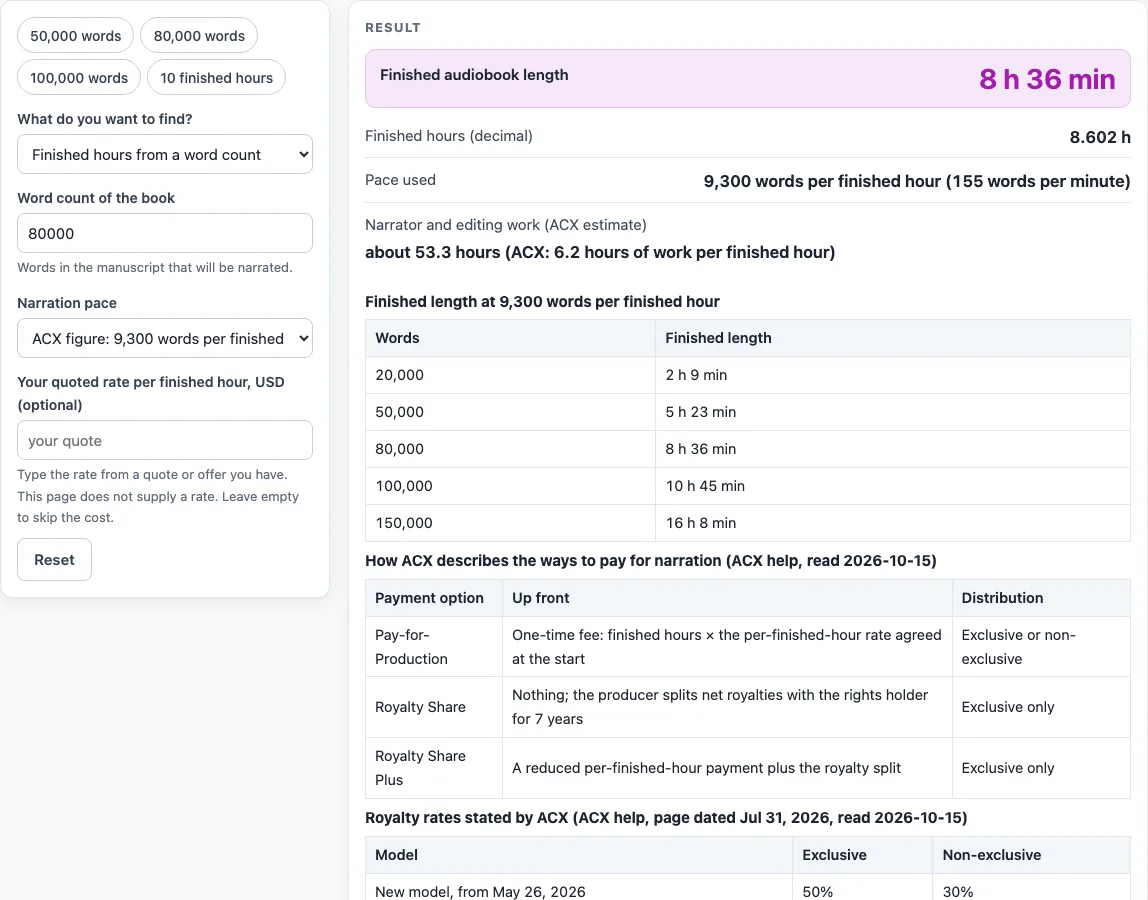Open the 'What do you want to find?' dropdown
Image resolution: width=1148 pixels, height=900 pixels.
click(x=165, y=155)
